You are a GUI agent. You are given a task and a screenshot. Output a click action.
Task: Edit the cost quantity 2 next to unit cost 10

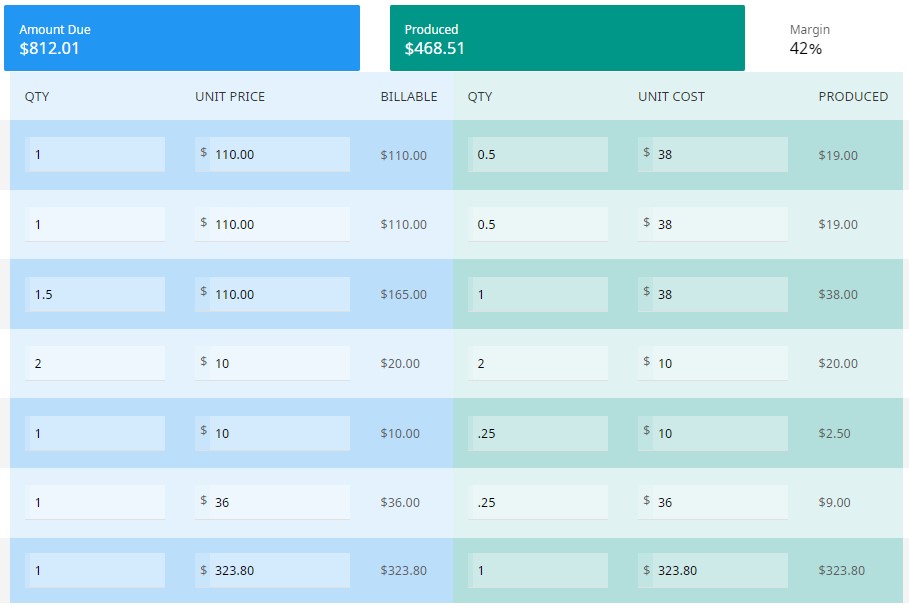coord(538,363)
